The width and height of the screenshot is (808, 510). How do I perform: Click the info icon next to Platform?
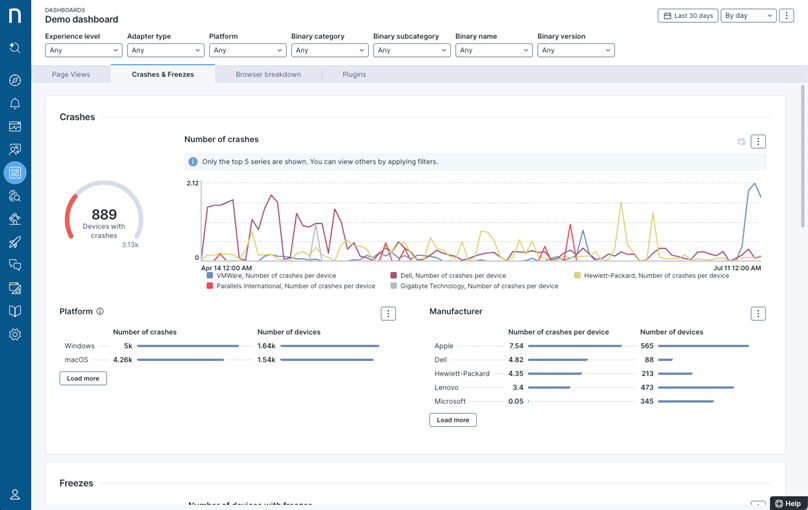click(x=100, y=312)
